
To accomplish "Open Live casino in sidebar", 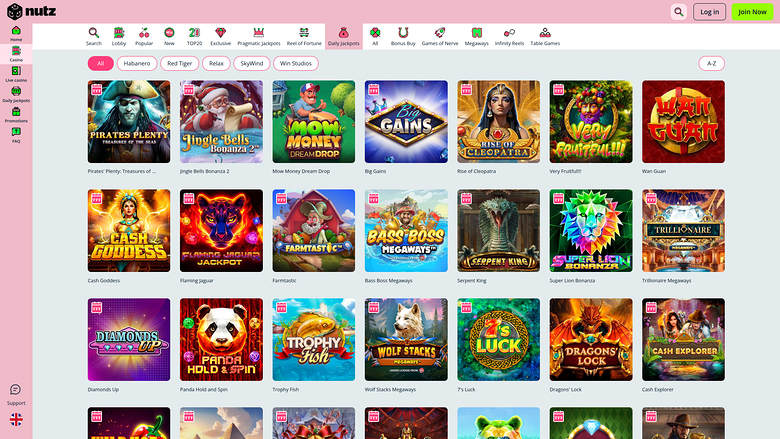I will click(x=16, y=74).
